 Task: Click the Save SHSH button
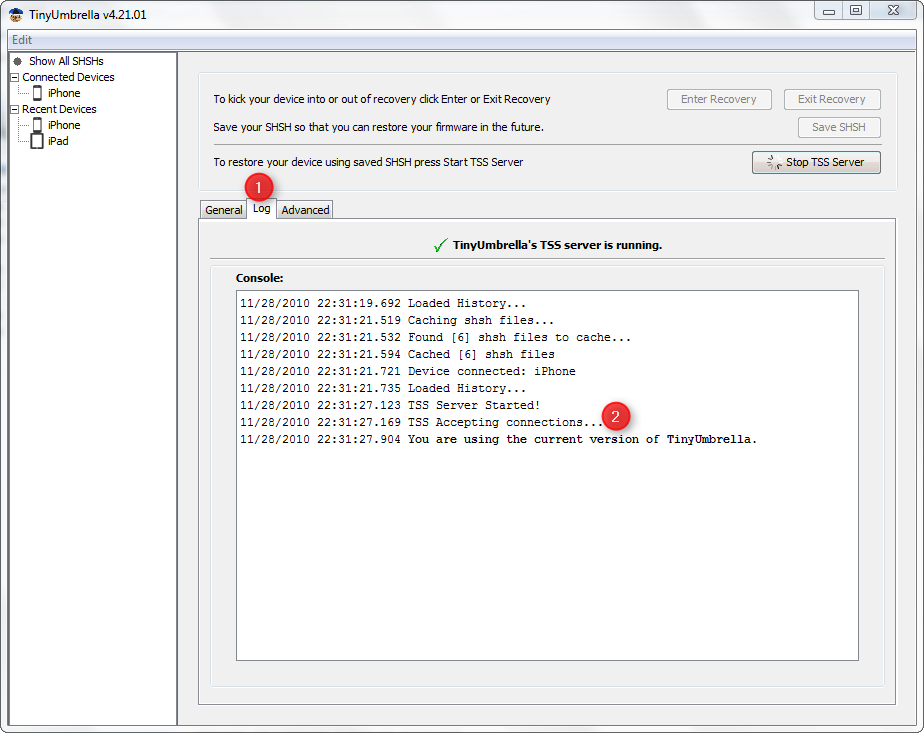(839, 127)
